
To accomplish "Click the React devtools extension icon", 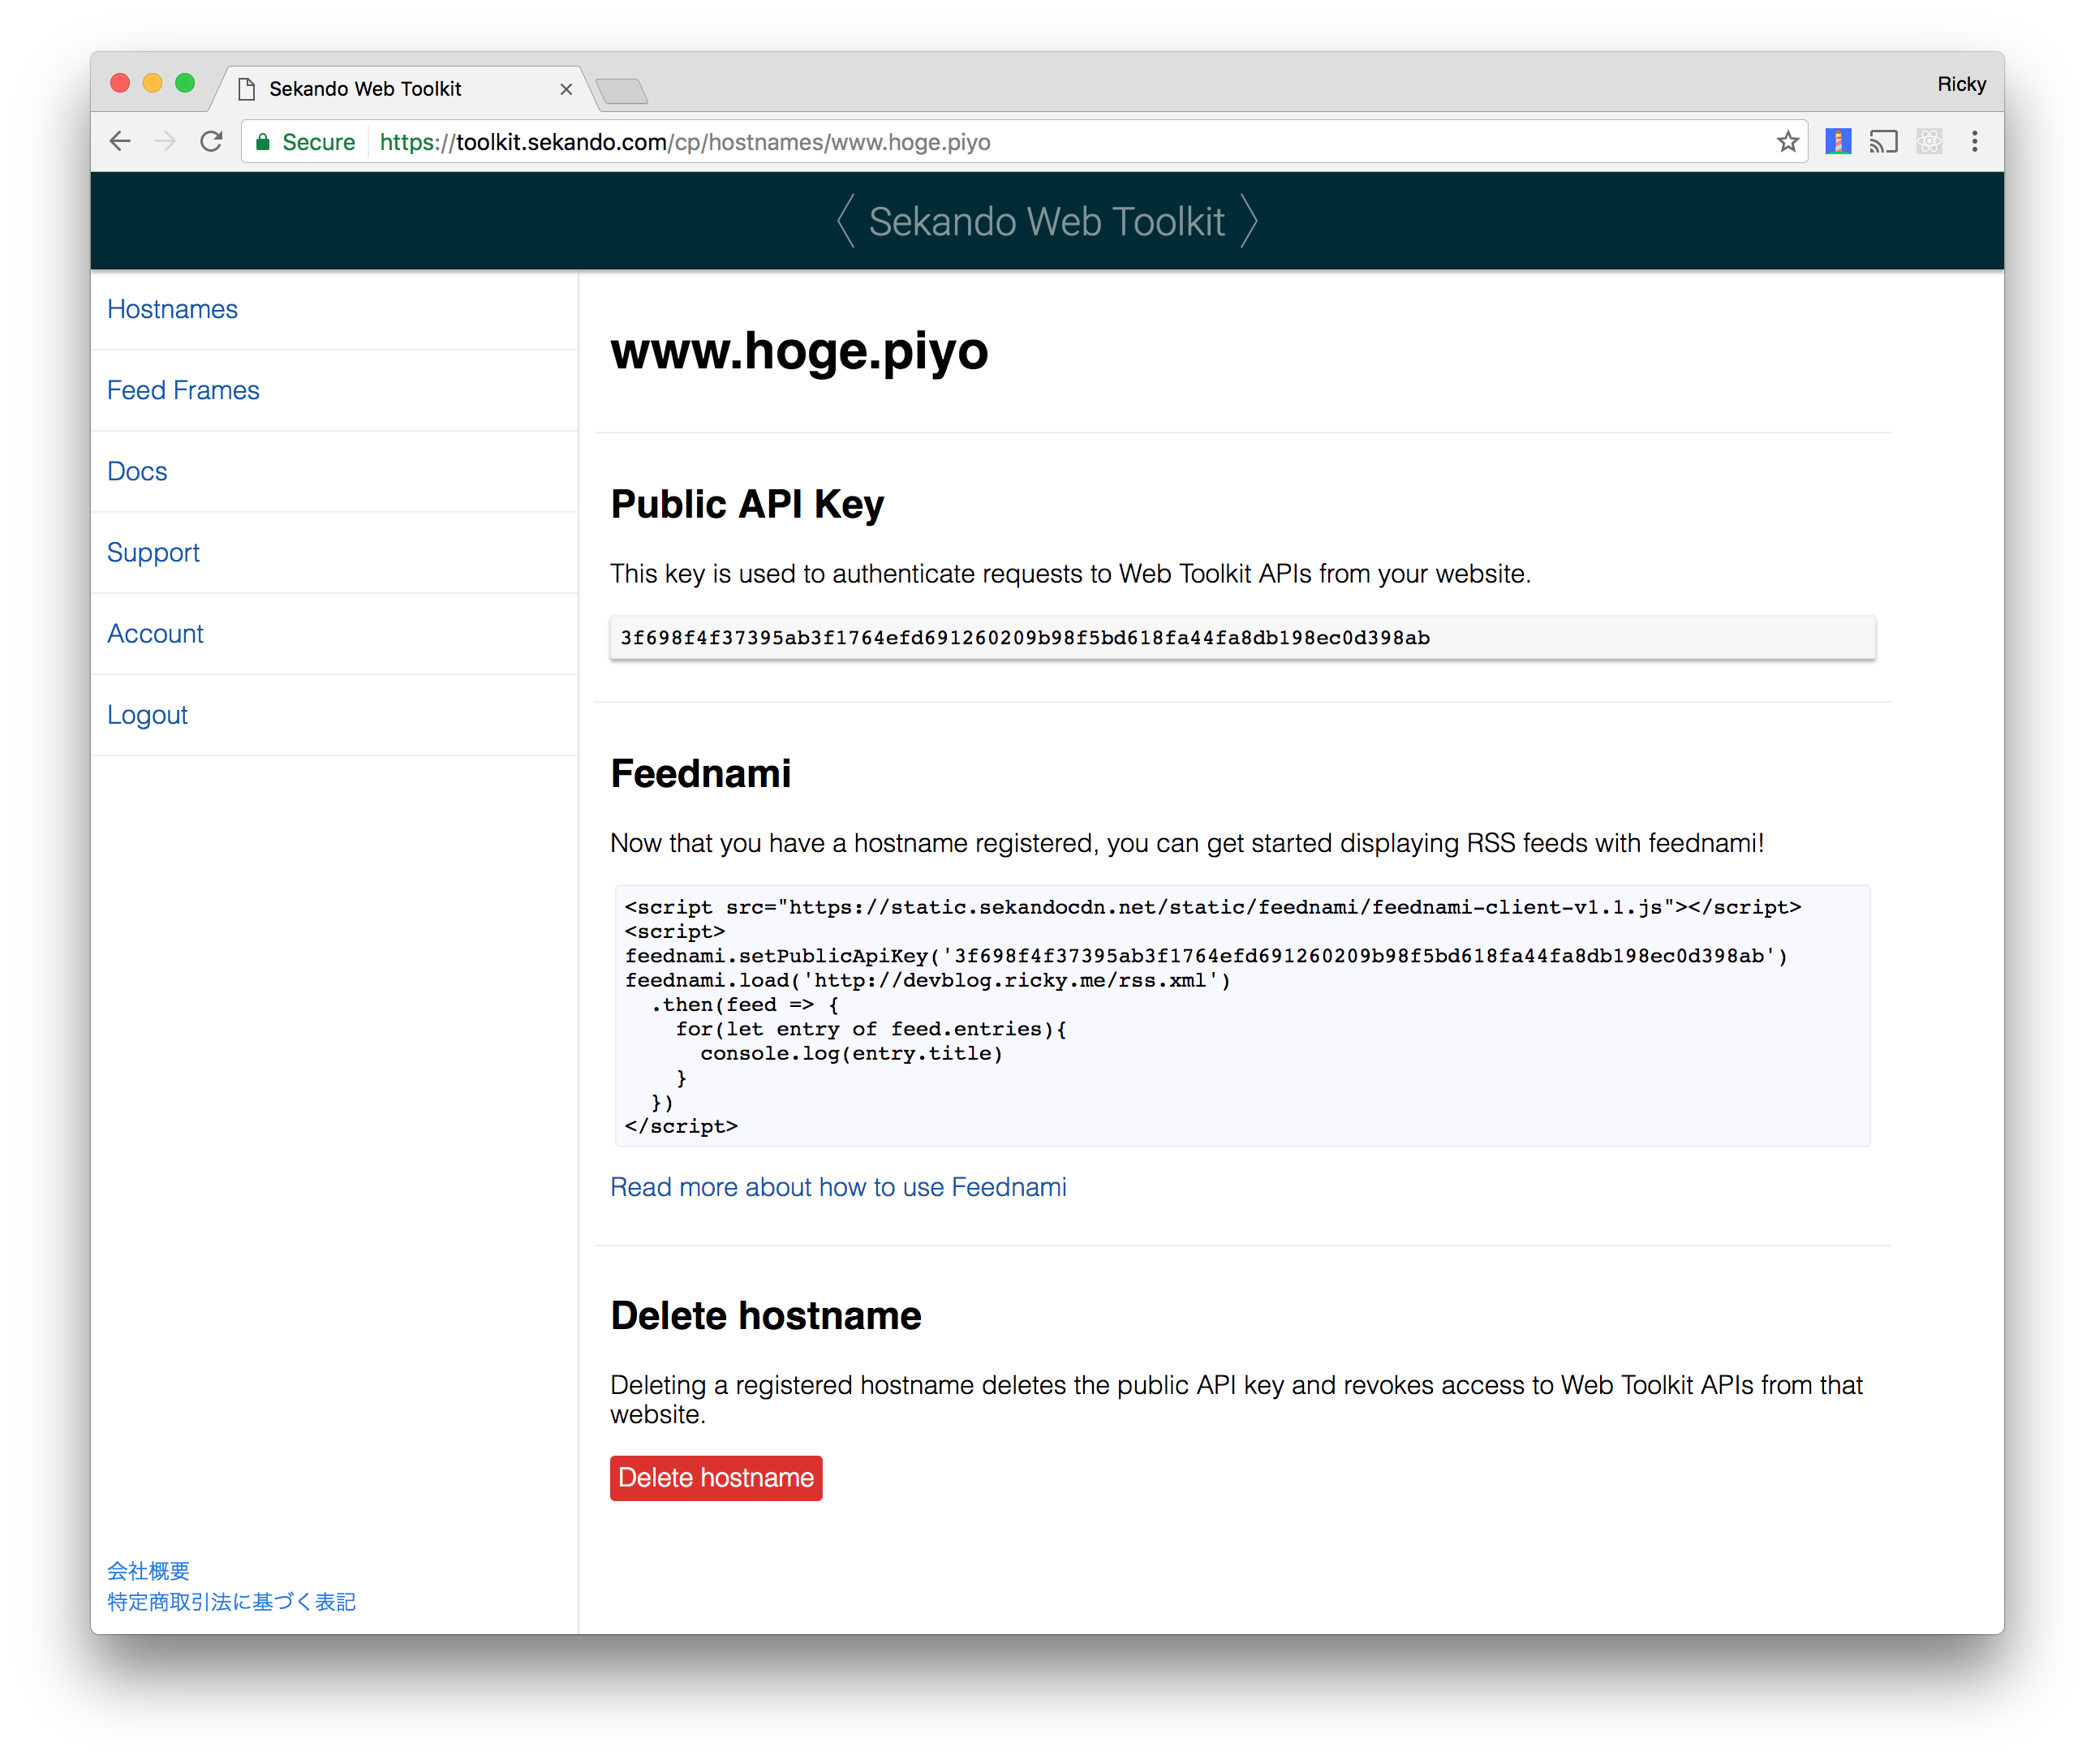I will coord(1929,141).
